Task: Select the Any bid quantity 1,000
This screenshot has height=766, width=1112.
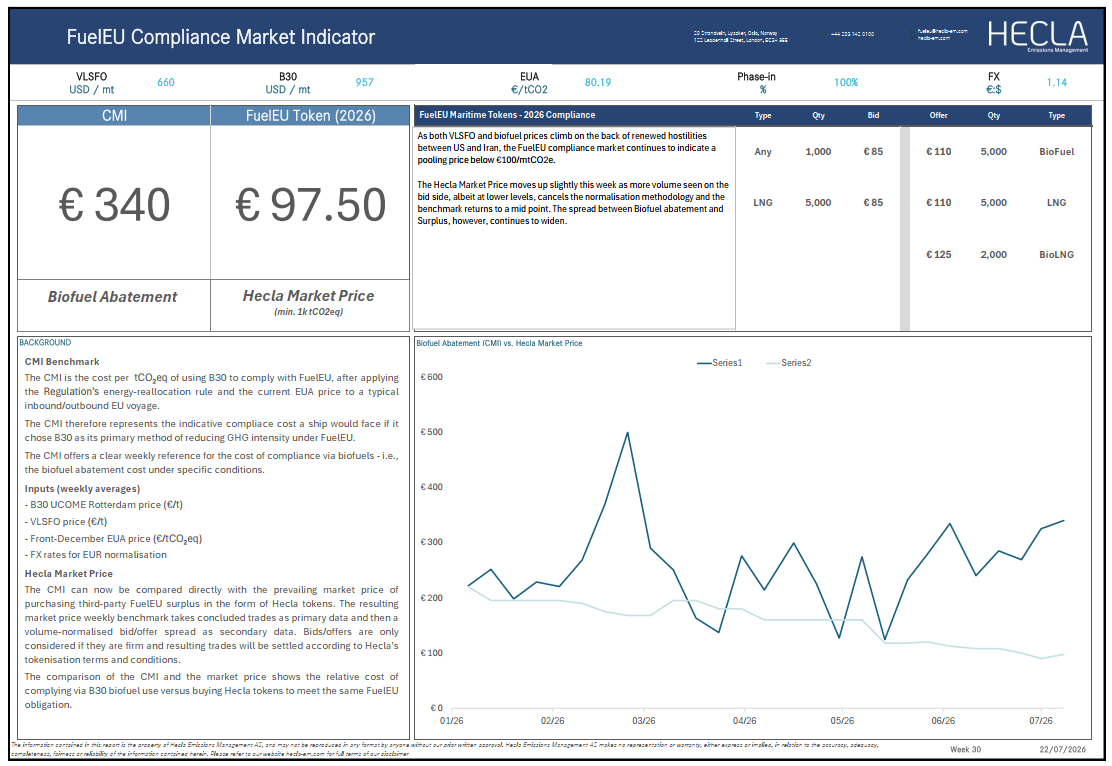Action: (818, 152)
